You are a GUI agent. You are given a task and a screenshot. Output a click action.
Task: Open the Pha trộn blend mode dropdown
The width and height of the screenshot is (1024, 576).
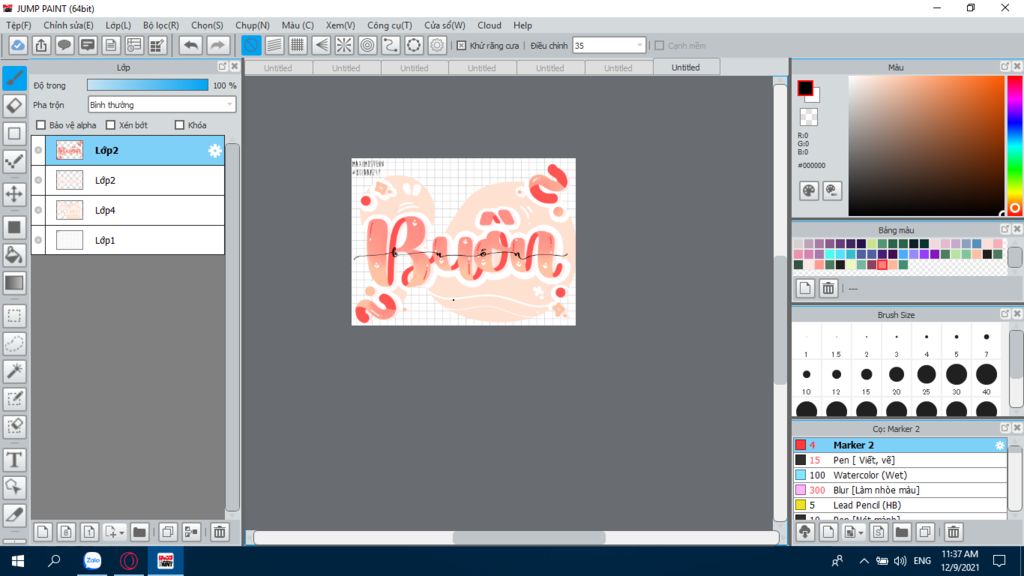pos(161,104)
